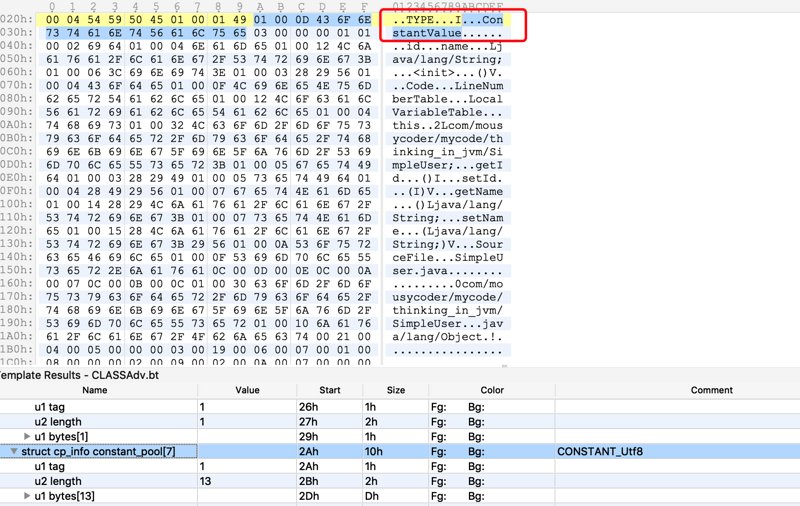This screenshot has height=506, width=800.
Task: Click the ASCII text 'SimpleUser...jav'
Action: point(447,323)
